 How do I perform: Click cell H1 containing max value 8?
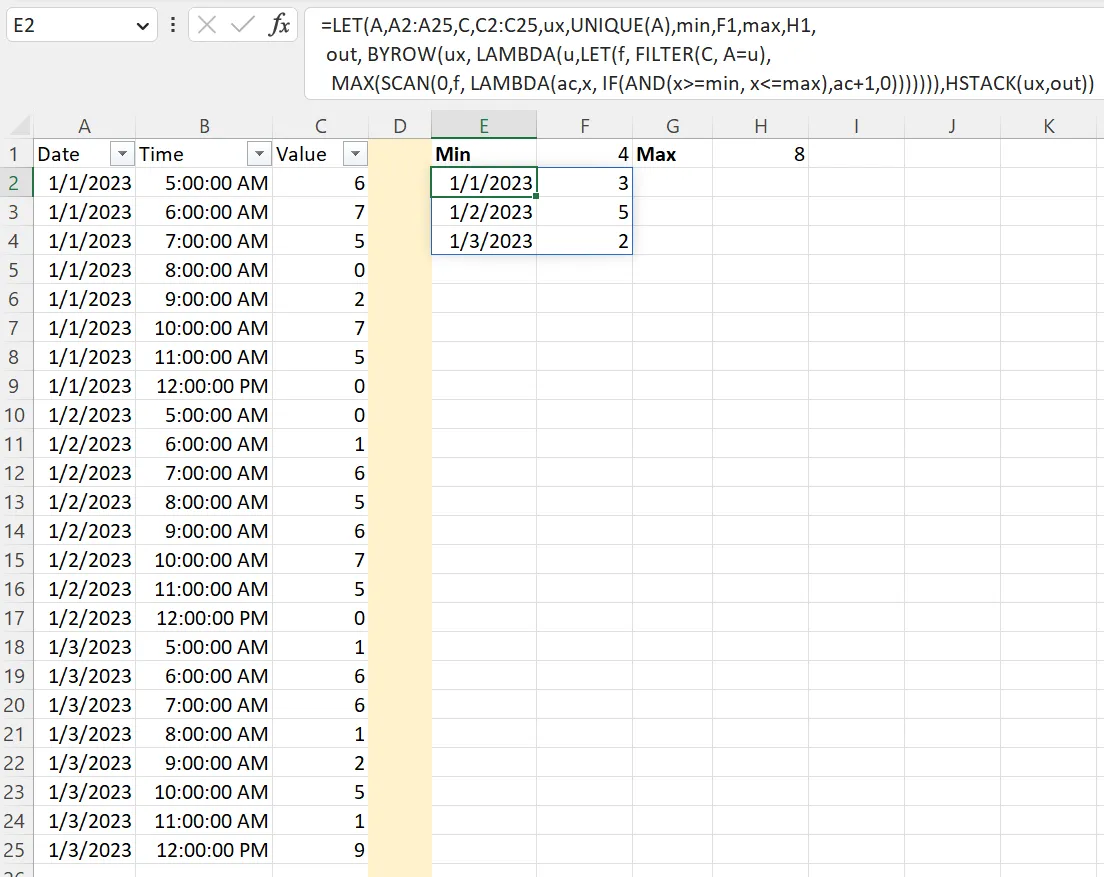coord(760,153)
